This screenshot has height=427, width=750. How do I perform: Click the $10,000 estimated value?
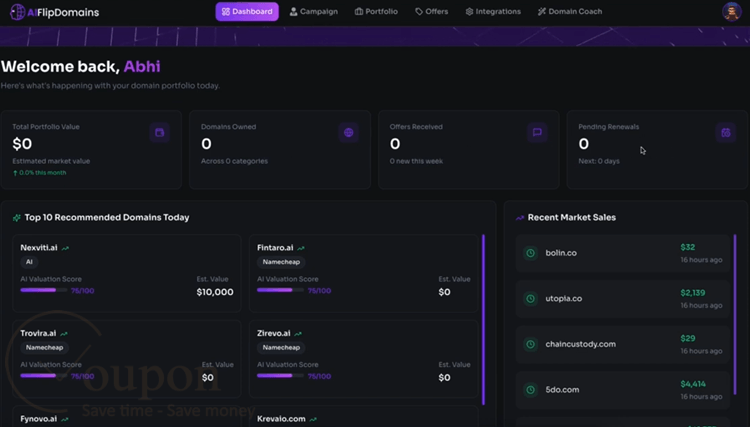[x=215, y=292]
